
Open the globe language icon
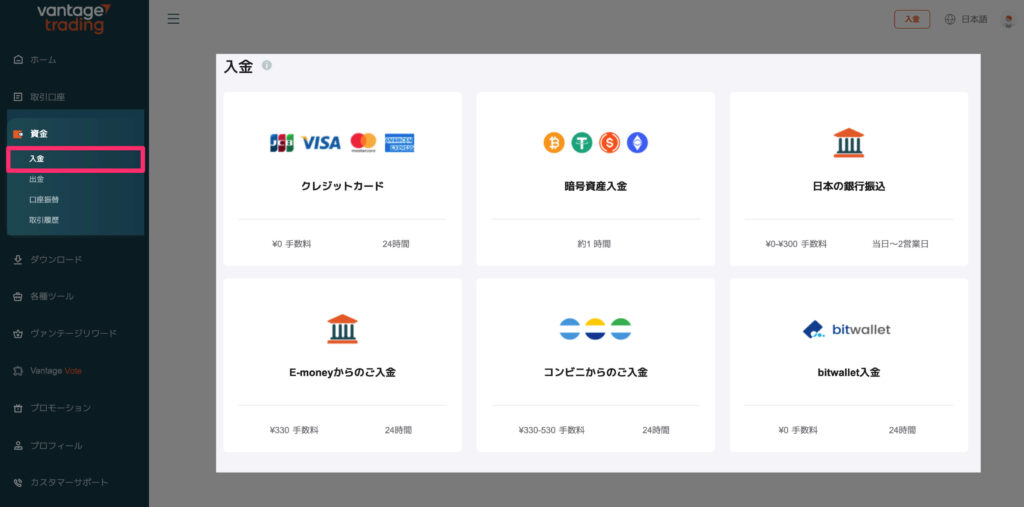click(950, 20)
